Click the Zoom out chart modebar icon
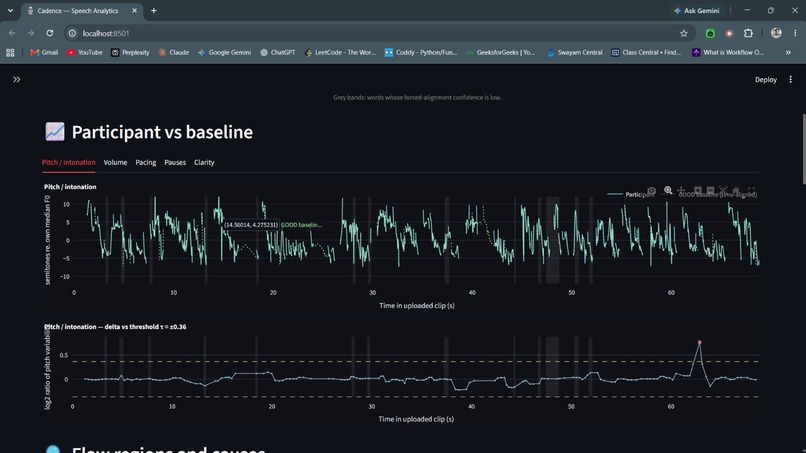 [710, 190]
